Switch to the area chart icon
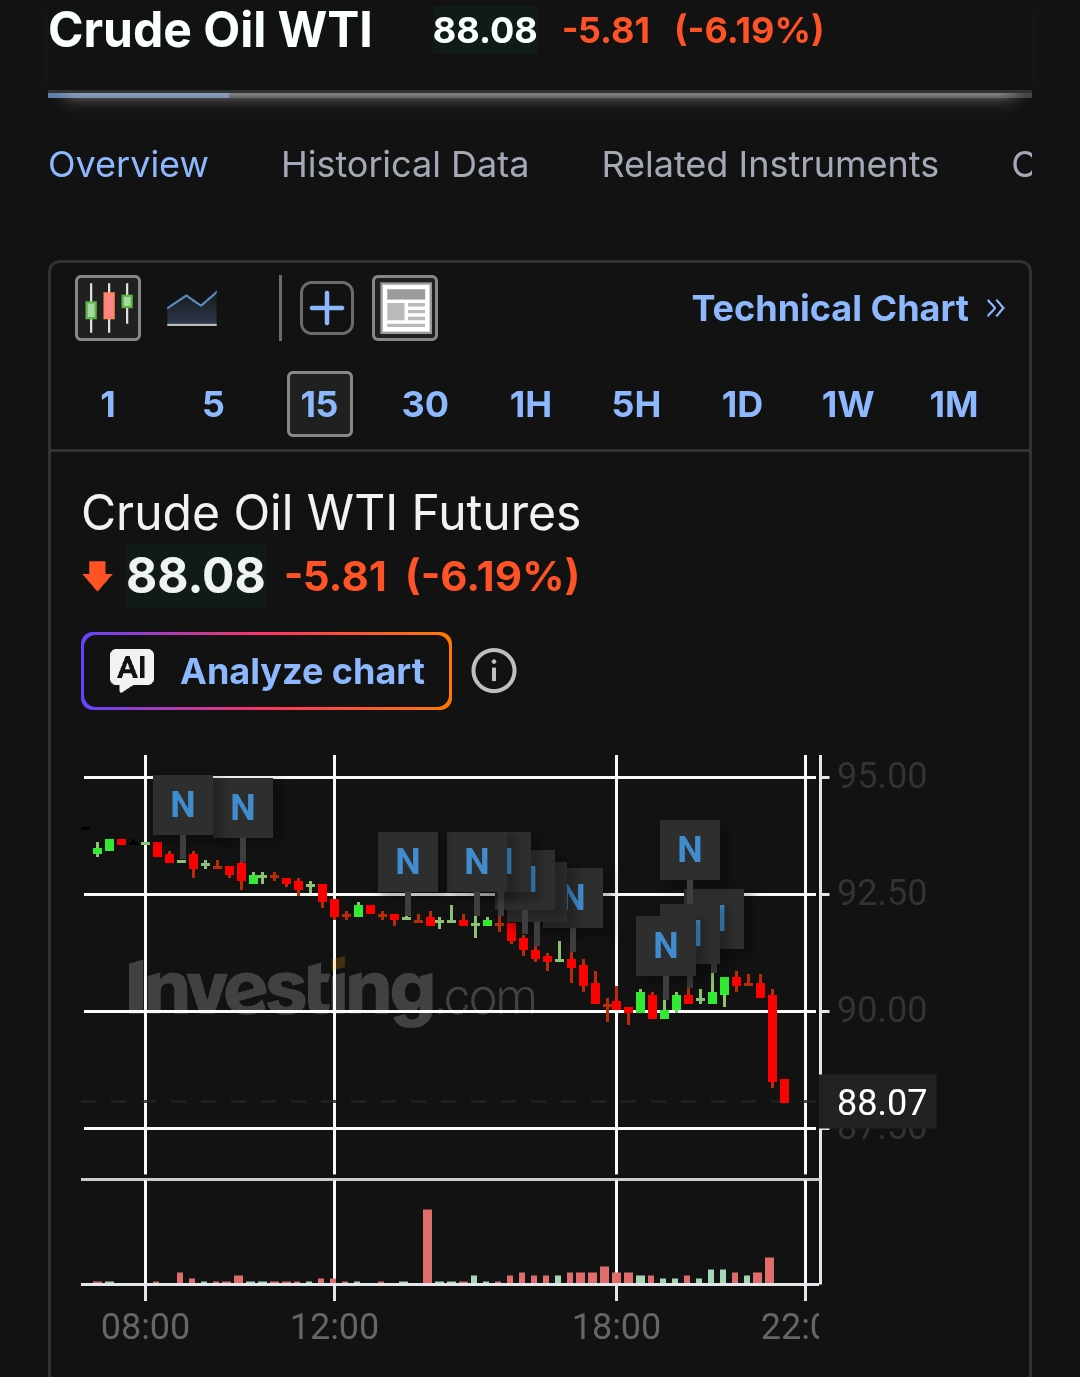The height and width of the screenshot is (1377, 1080). tap(192, 308)
